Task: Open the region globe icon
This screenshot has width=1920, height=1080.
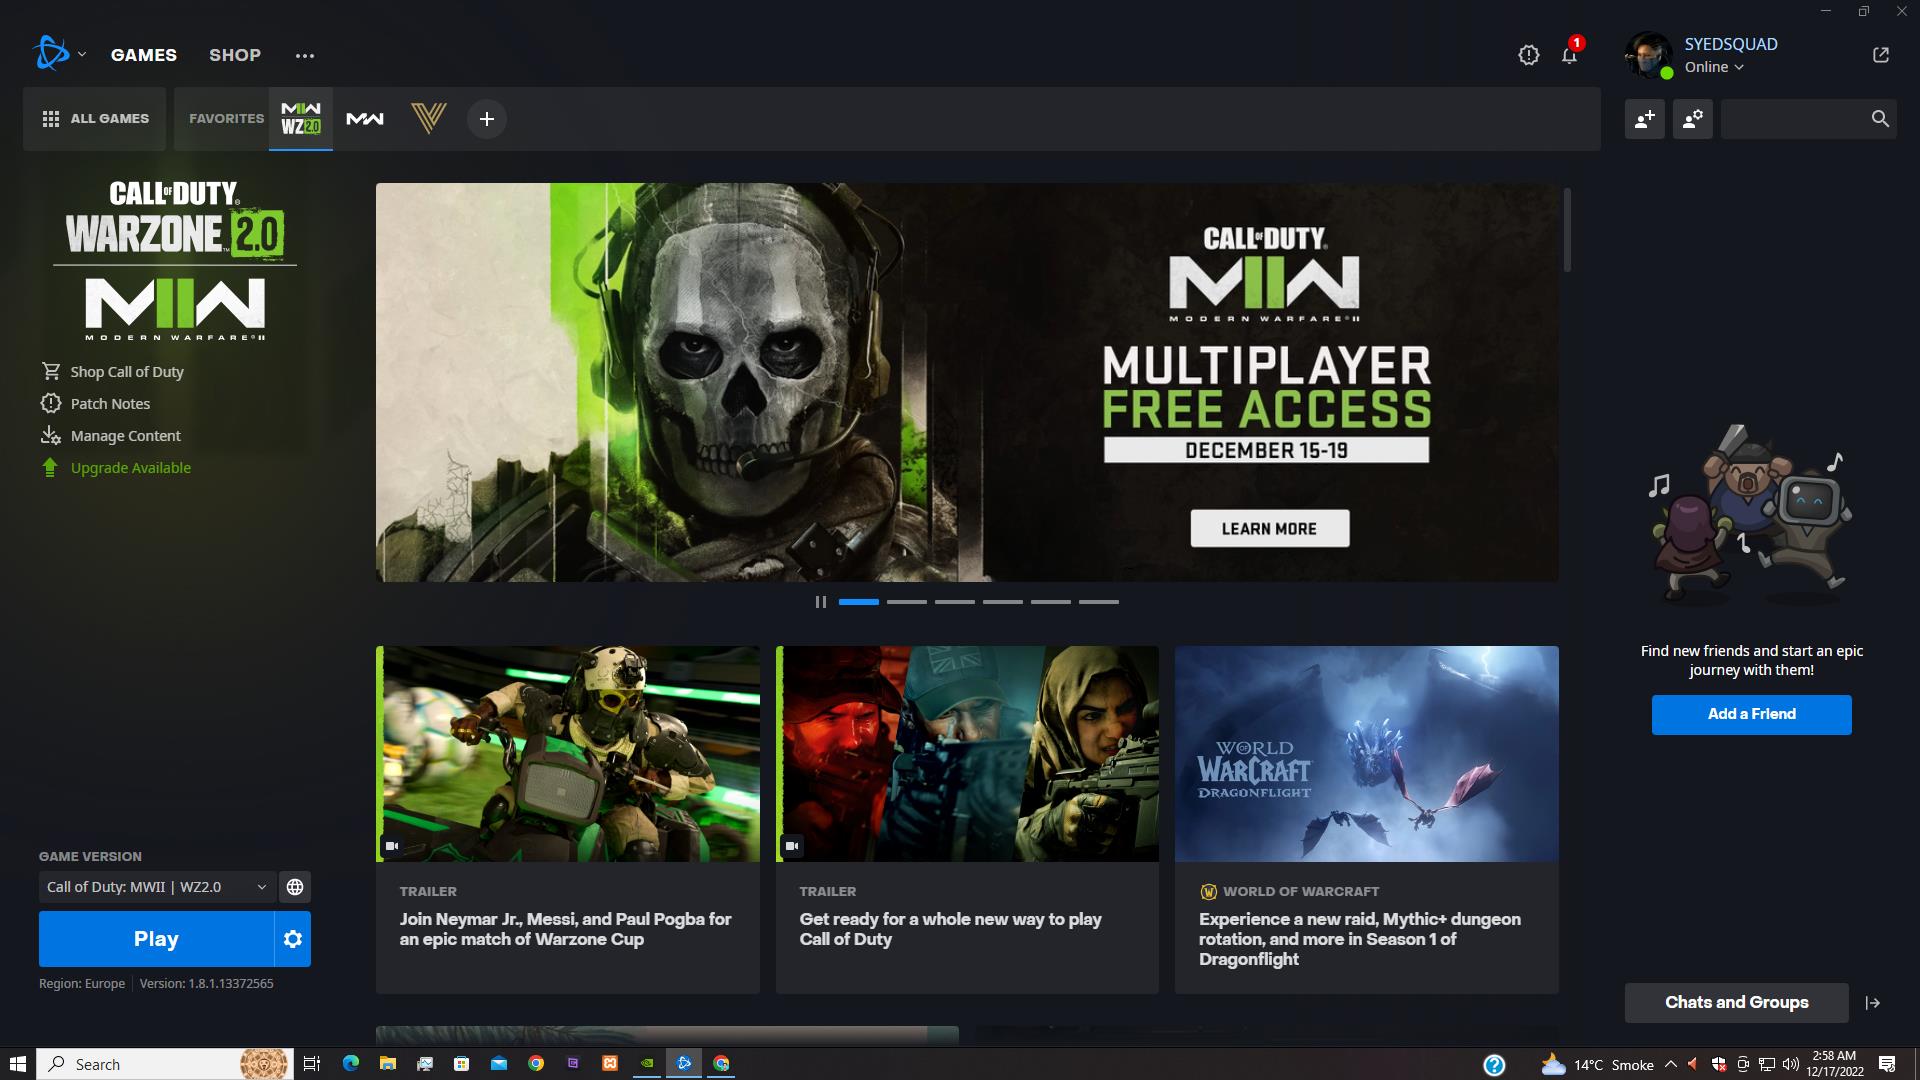Action: click(295, 887)
